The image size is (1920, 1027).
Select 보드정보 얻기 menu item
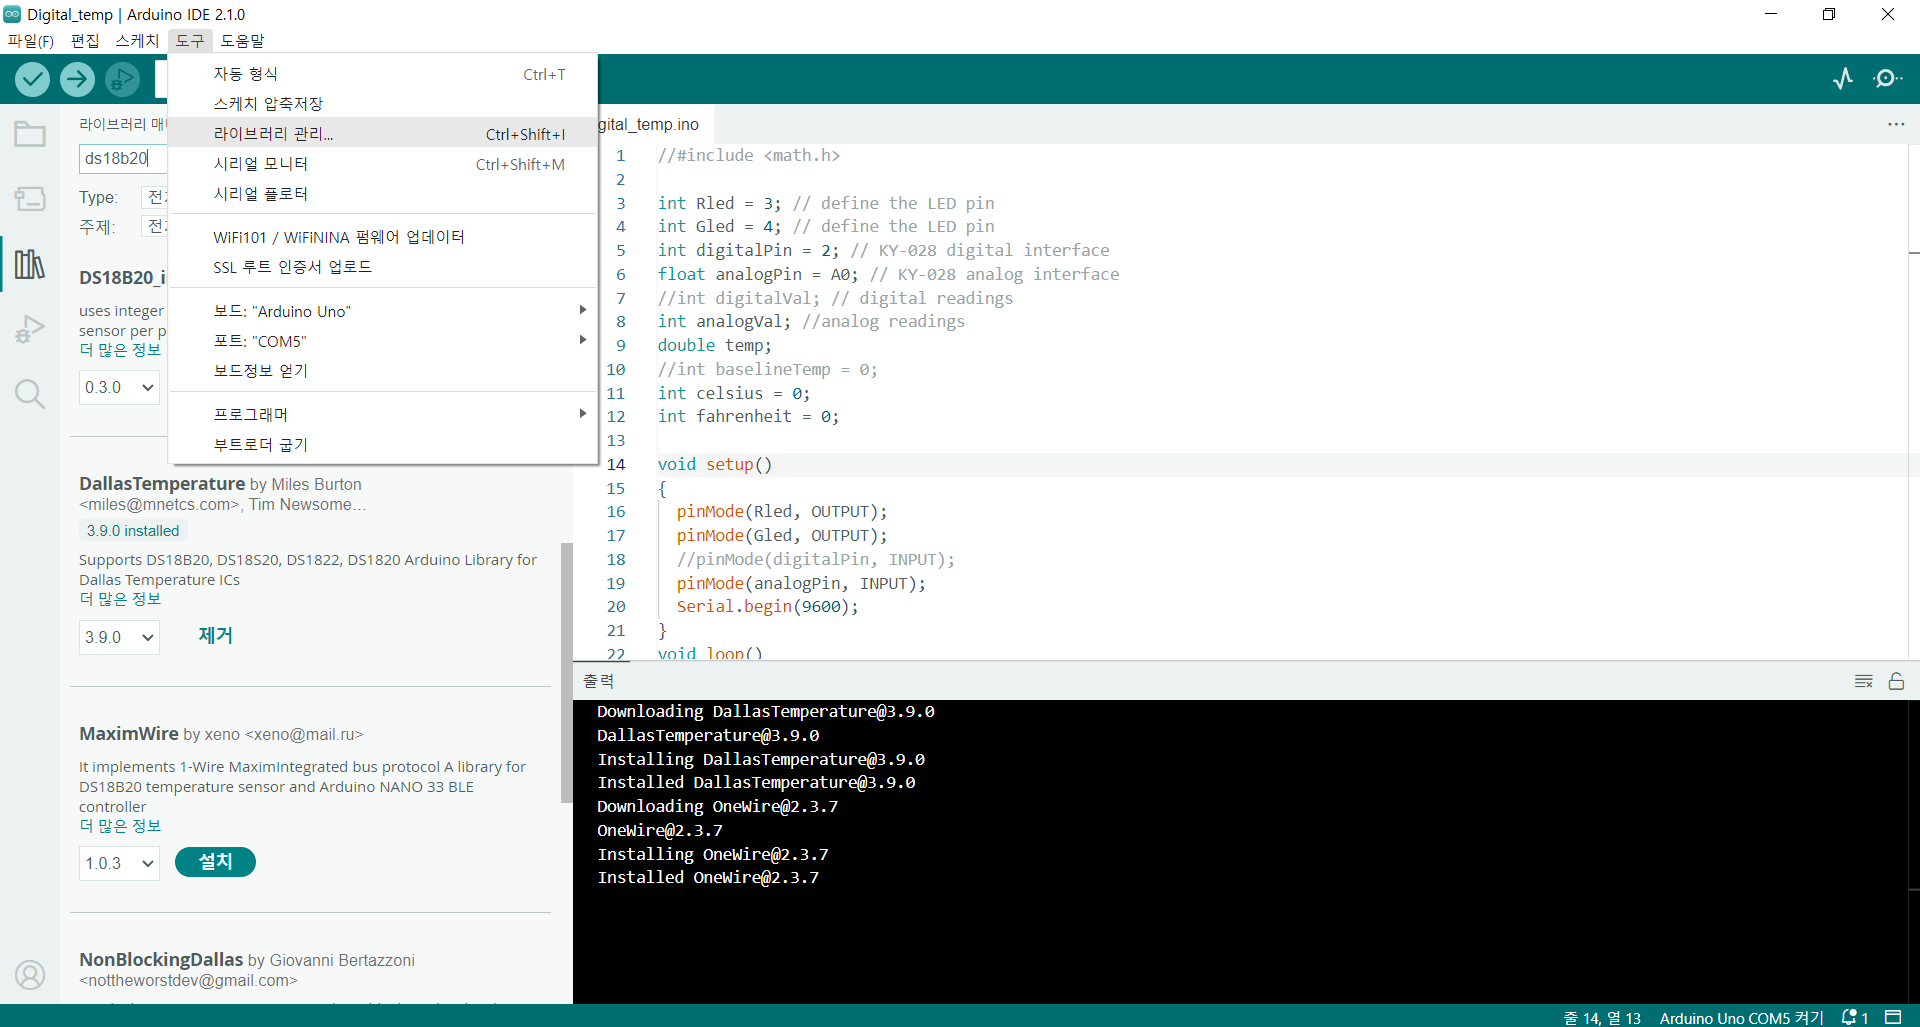(383, 371)
